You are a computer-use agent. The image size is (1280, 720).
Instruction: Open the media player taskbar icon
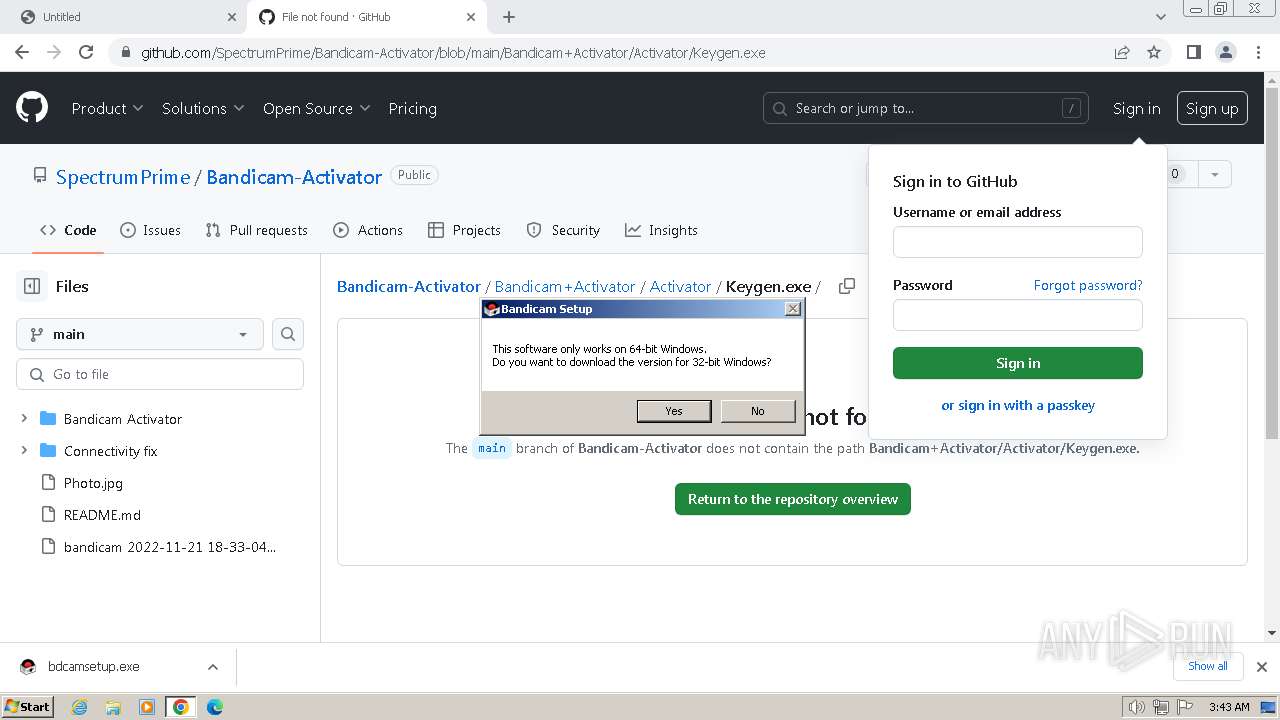click(x=147, y=707)
